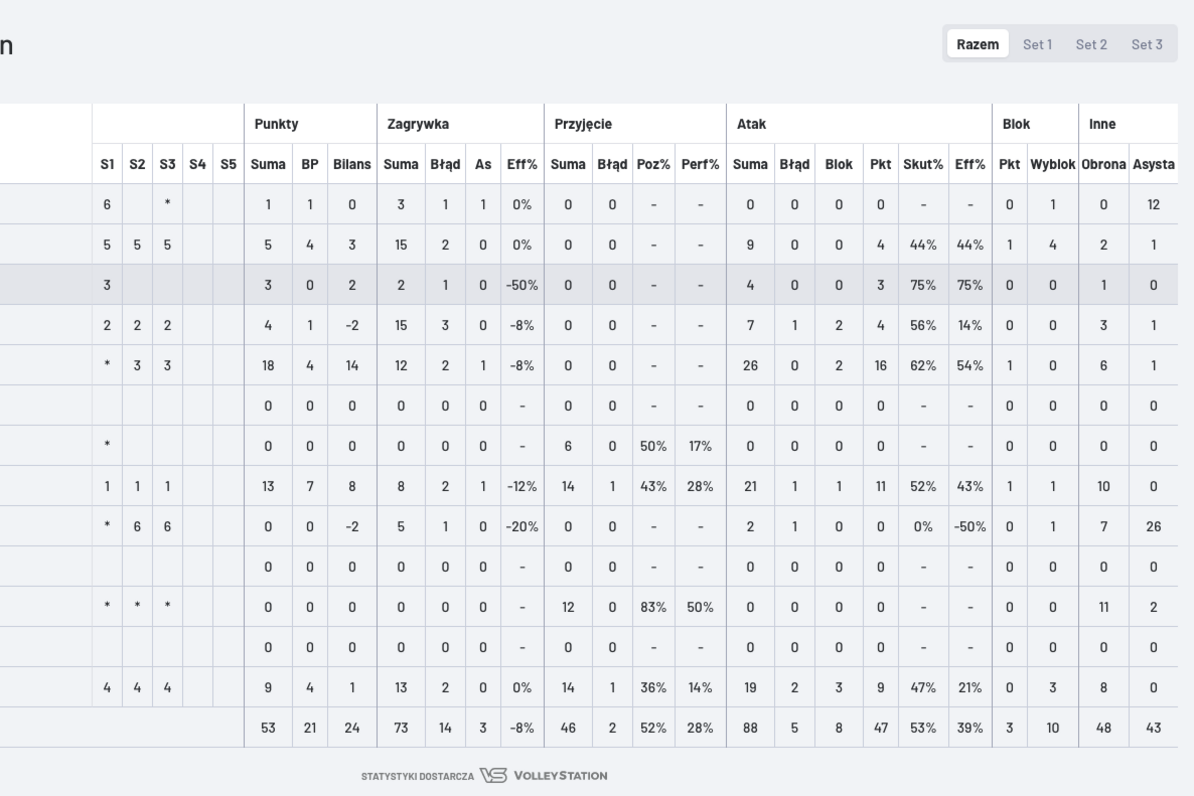Click the Przyjęcie group header
Viewport: 1194px width, 796px height.
pyautogui.click(x=583, y=124)
